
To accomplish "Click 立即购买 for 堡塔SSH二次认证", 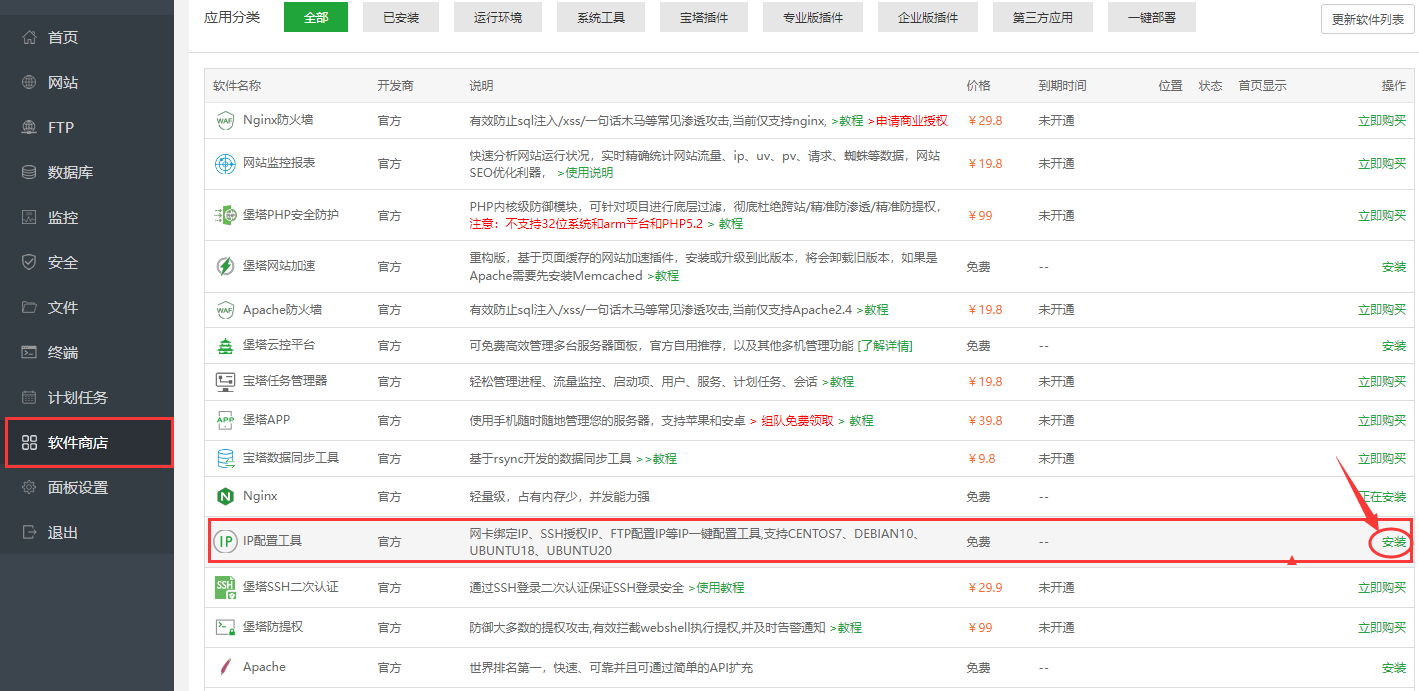I will (x=1382, y=588).
